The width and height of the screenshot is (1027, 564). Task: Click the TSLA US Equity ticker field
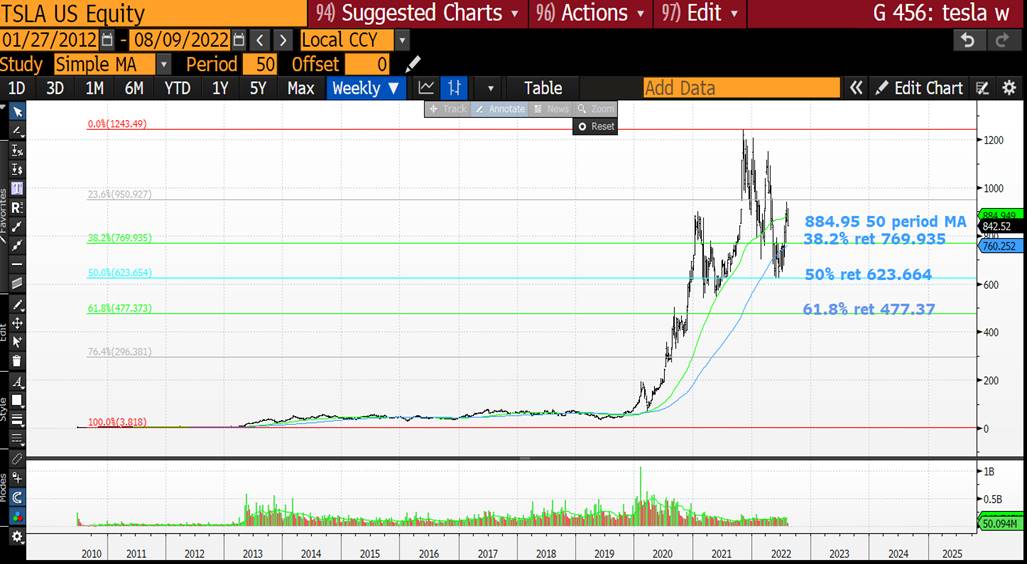153,13
